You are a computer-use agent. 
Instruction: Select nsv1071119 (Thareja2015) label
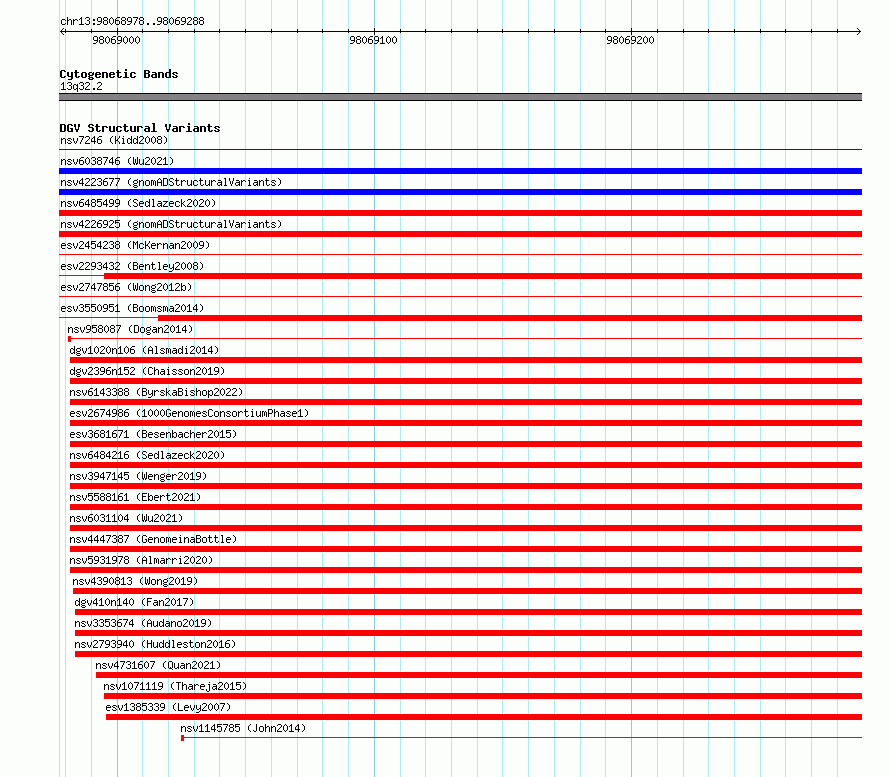pyautogui.click(x=175, y=686)
